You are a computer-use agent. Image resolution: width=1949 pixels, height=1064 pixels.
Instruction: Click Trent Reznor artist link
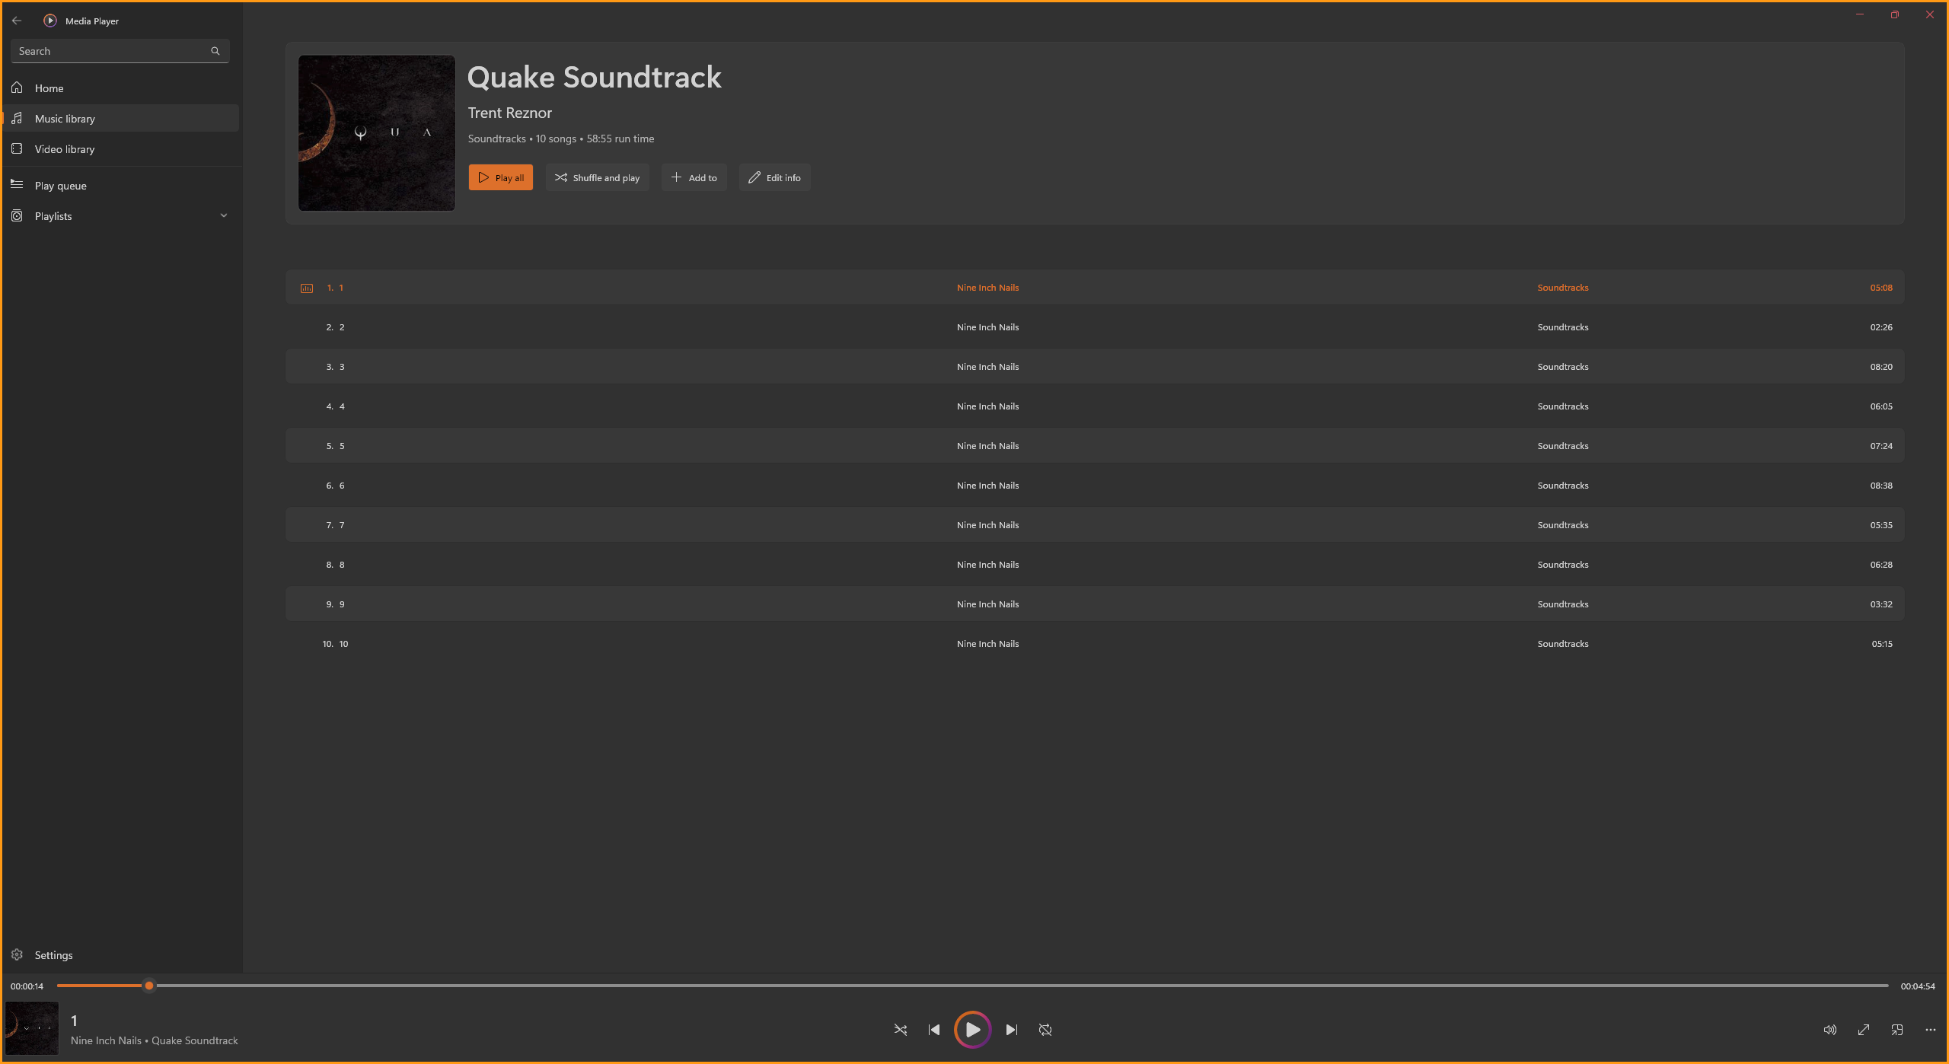(x=510, y=113)
